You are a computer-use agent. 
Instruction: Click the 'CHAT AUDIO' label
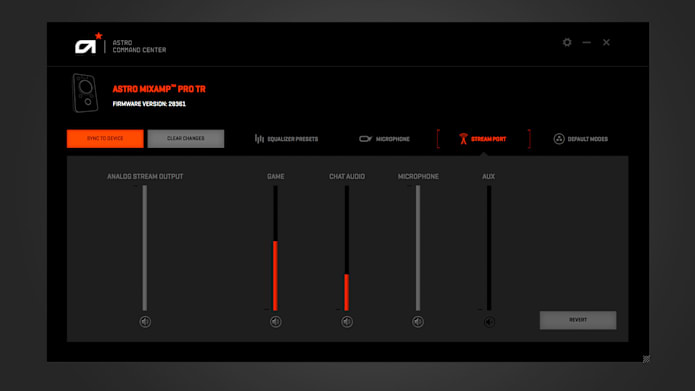coord(347,176)
